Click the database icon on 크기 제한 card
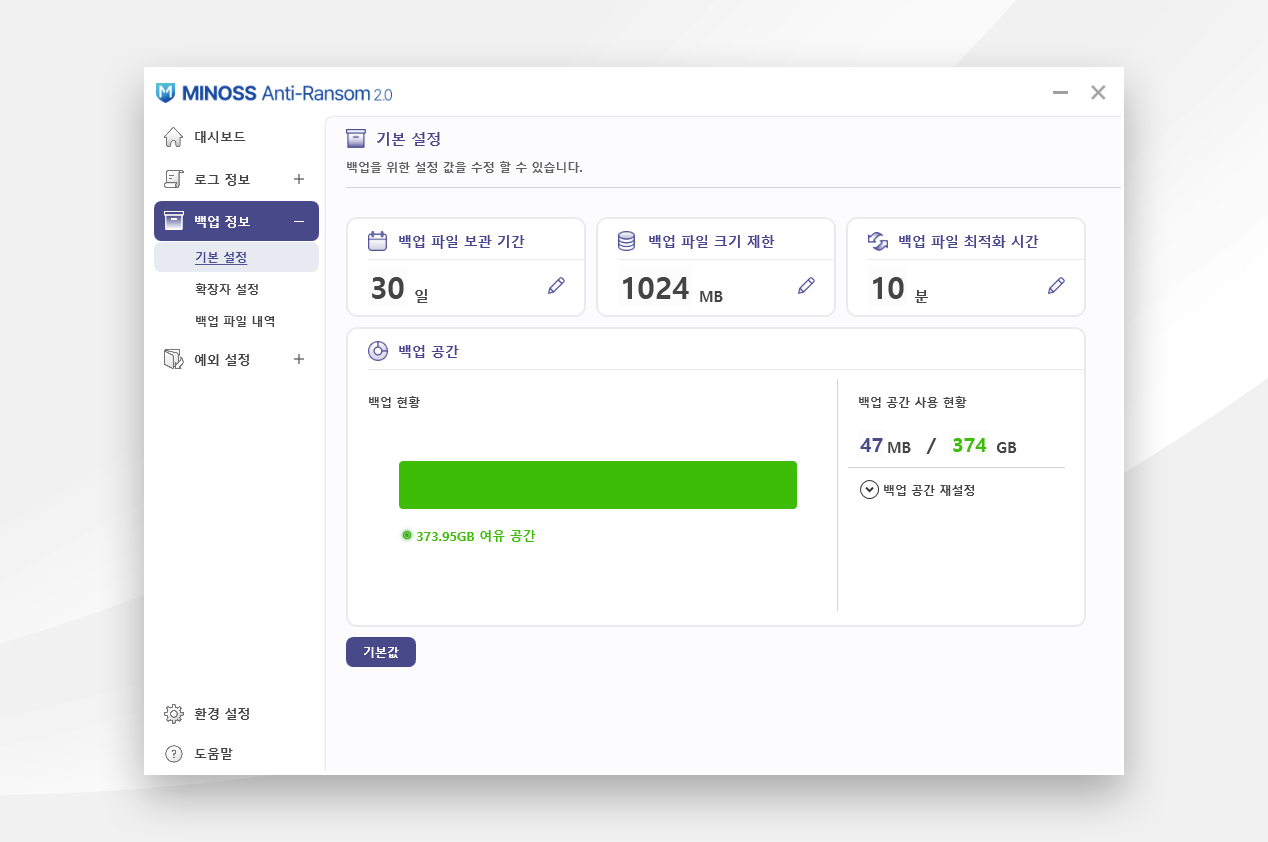Screen dimensions: 1268x842 [x=627, y=241]
